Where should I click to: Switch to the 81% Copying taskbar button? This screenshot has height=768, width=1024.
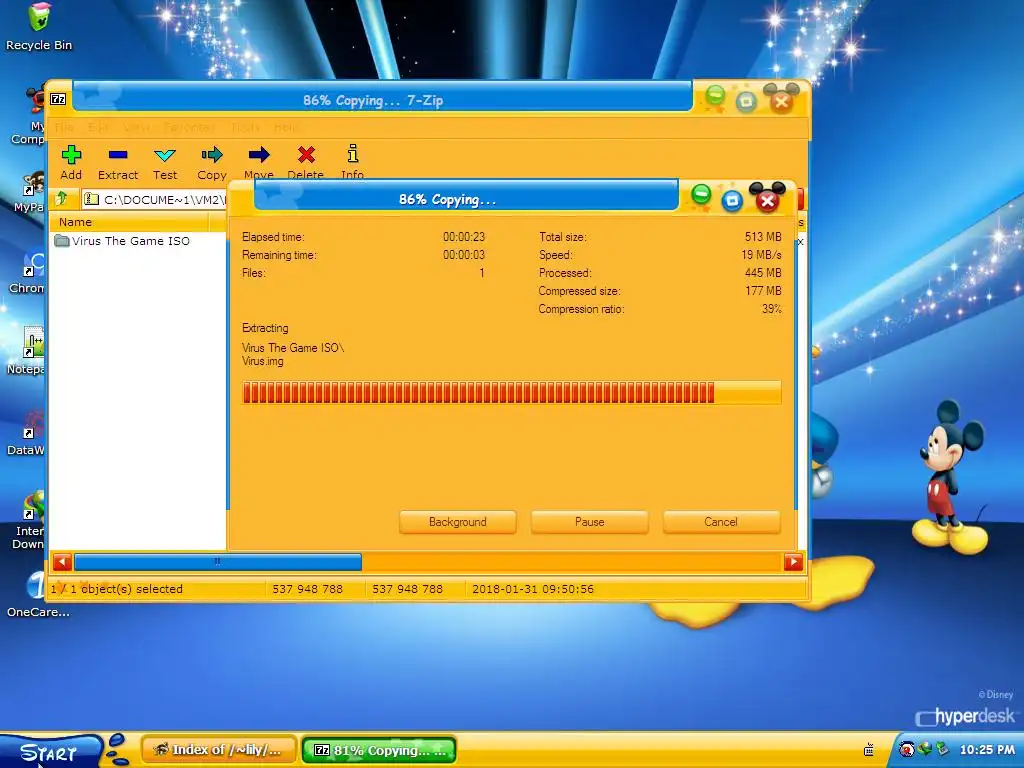pos(379,750)
